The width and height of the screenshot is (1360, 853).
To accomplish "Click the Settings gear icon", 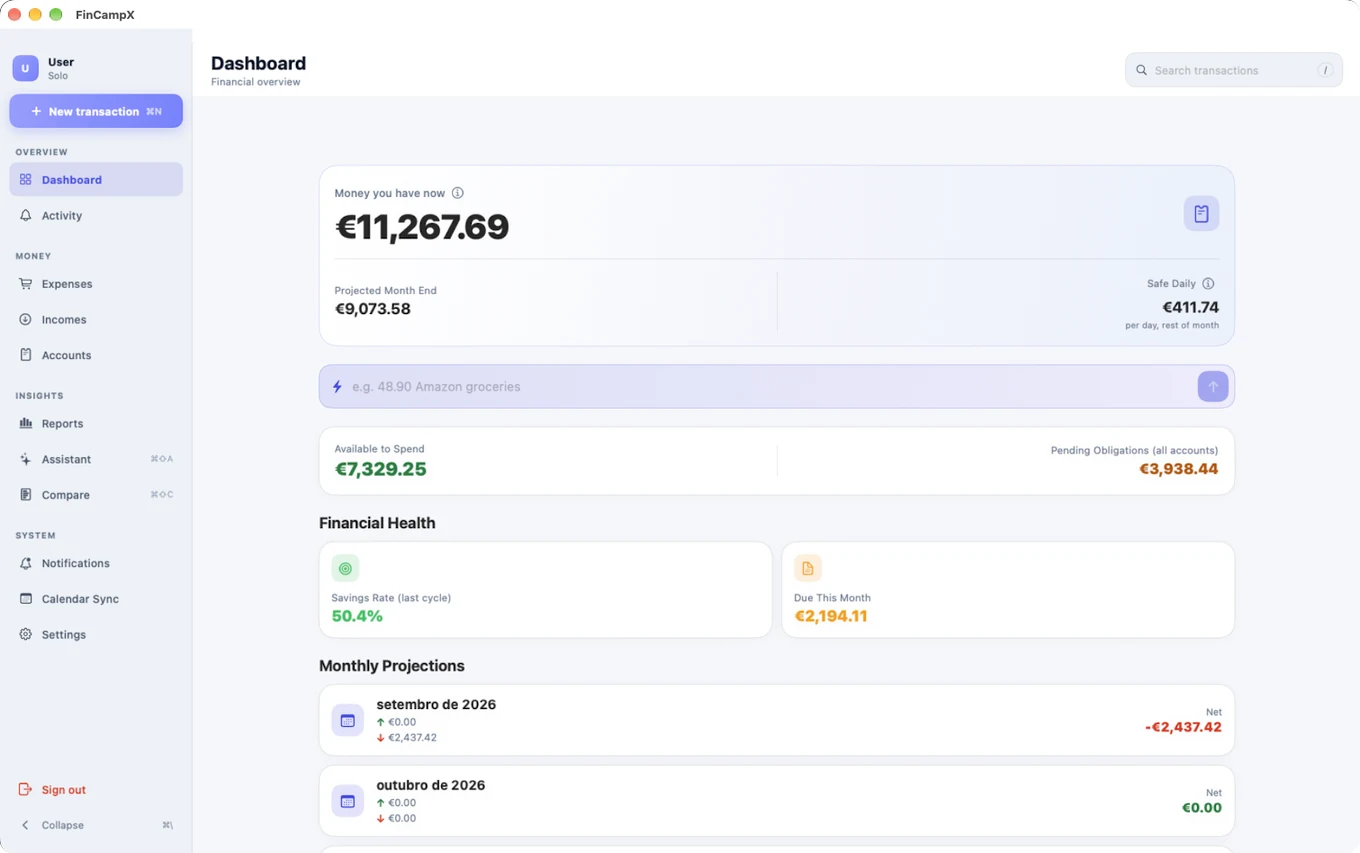I will [26, 634].
